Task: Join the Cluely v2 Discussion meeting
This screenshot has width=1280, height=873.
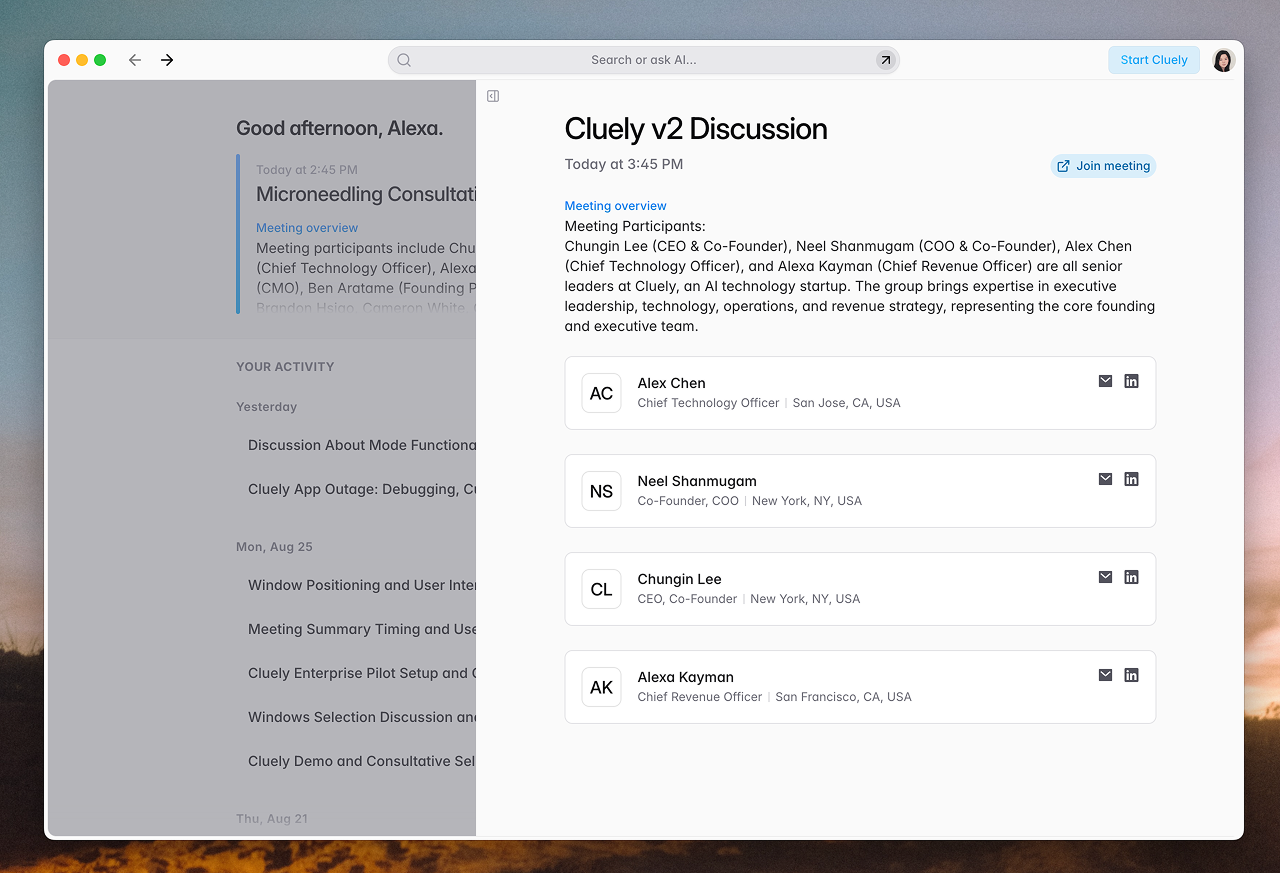Action: coord(1104,166)
